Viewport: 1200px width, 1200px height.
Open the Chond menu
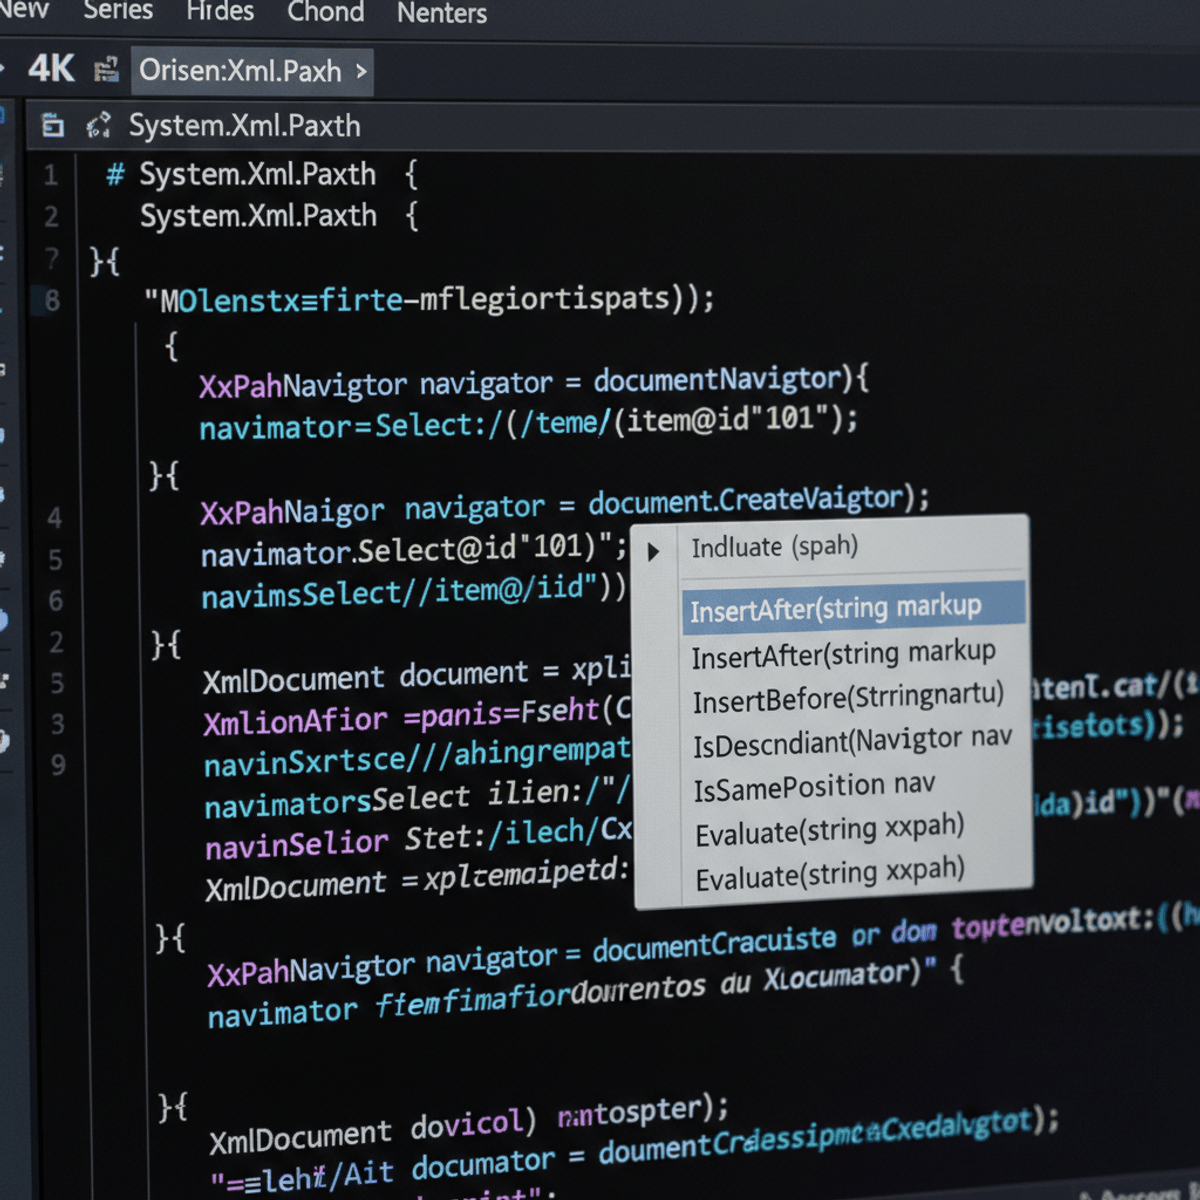coord(325,13)
